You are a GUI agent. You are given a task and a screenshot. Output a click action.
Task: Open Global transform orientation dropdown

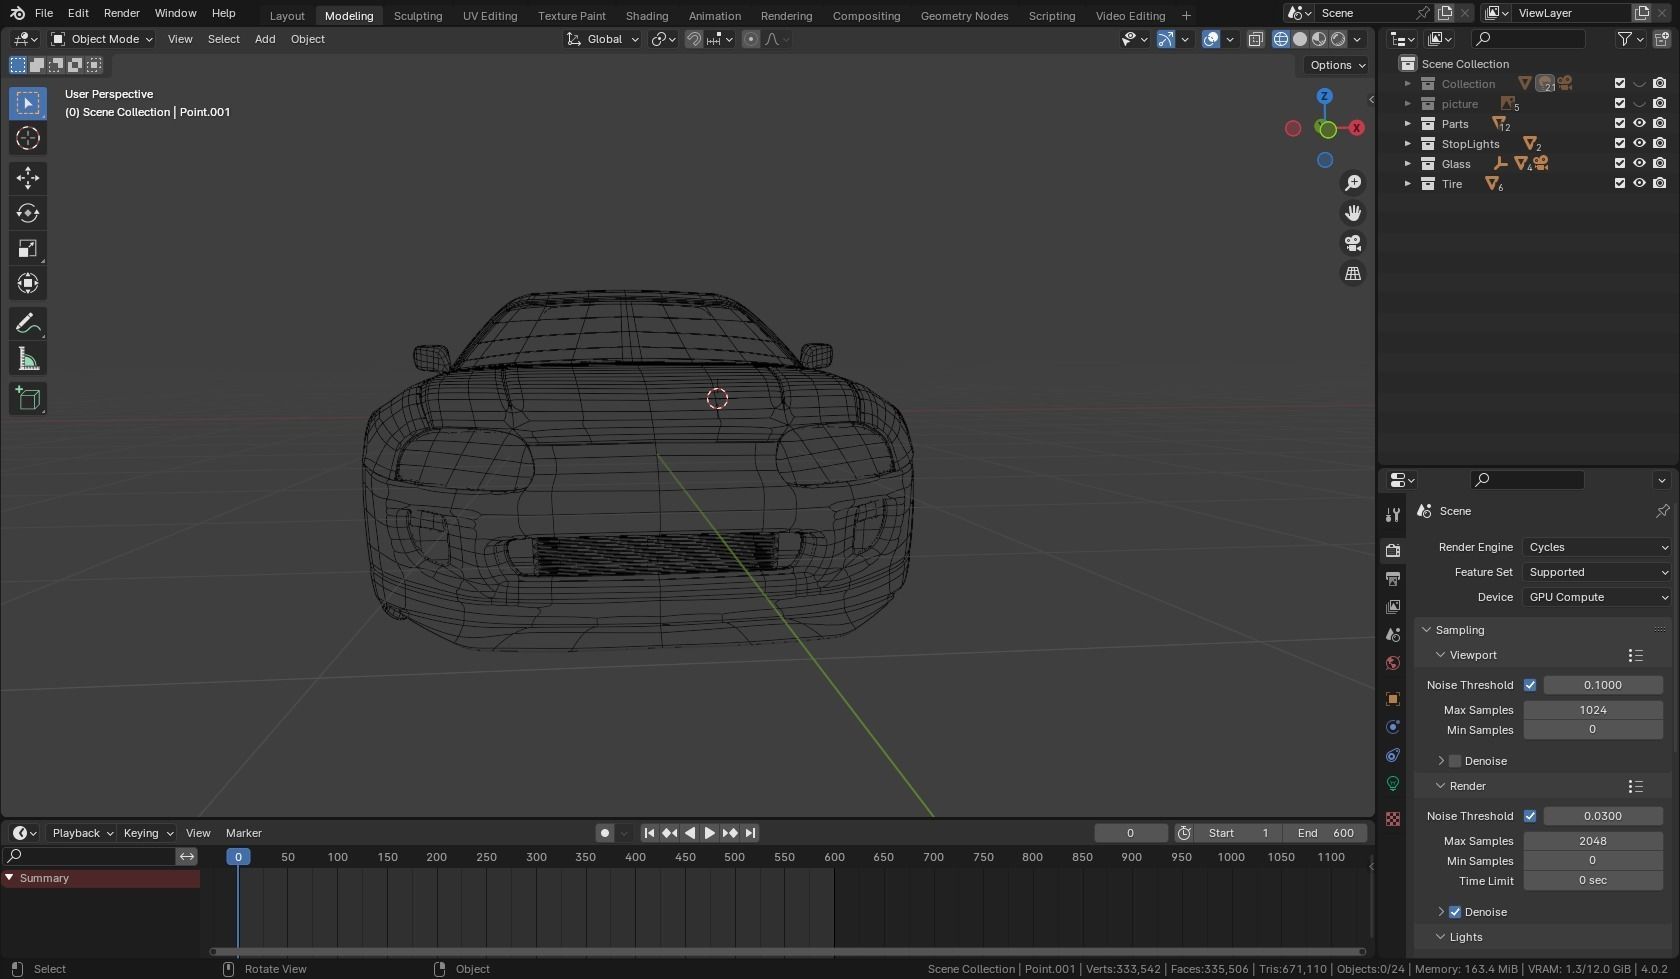(602, 39)
